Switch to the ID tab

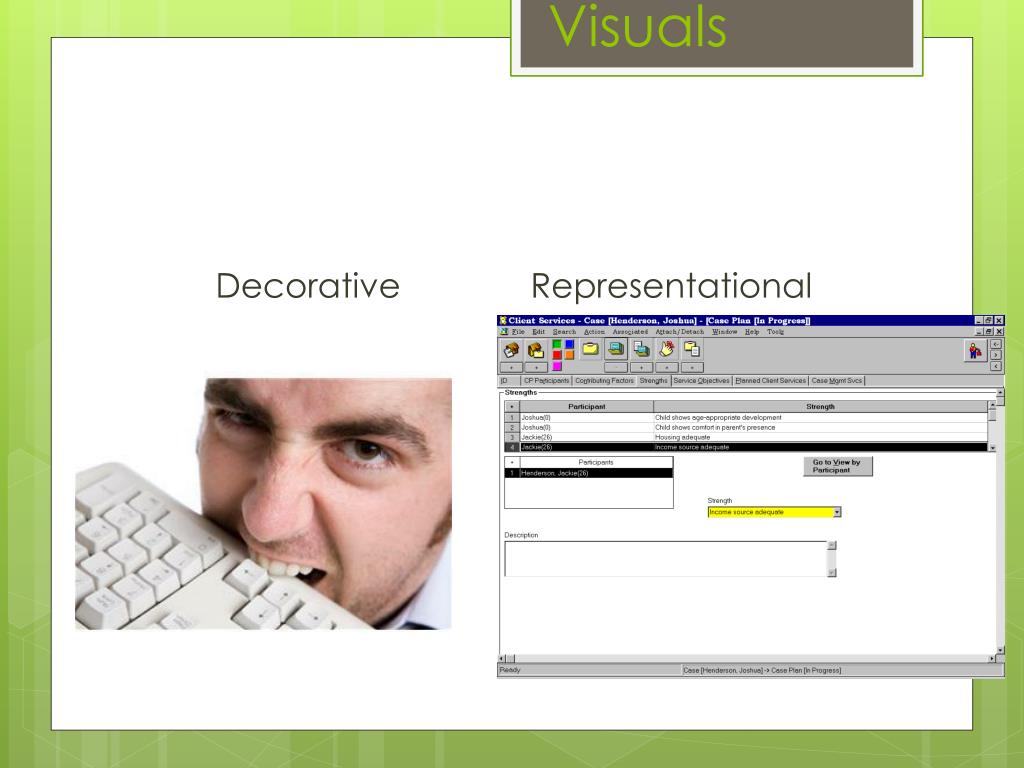point(509,381)
